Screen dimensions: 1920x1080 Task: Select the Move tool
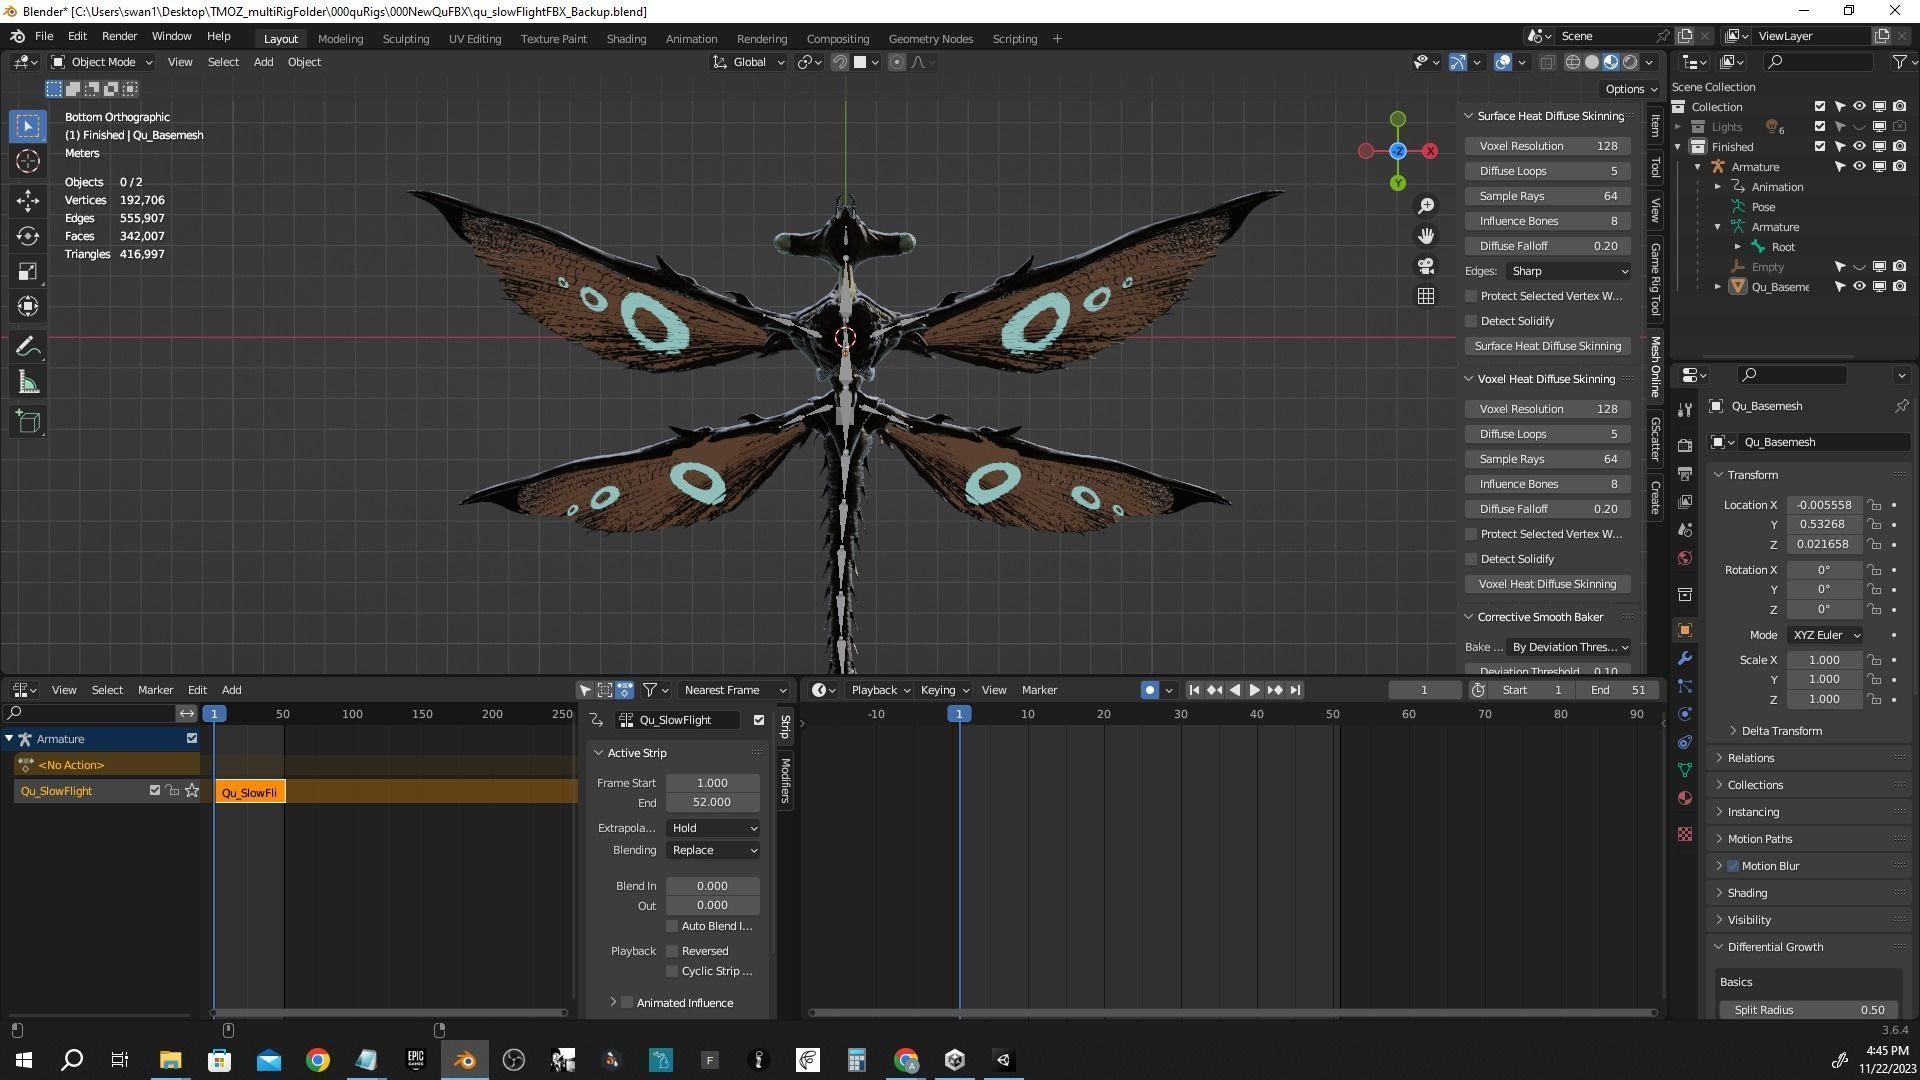tap(28, 200)
